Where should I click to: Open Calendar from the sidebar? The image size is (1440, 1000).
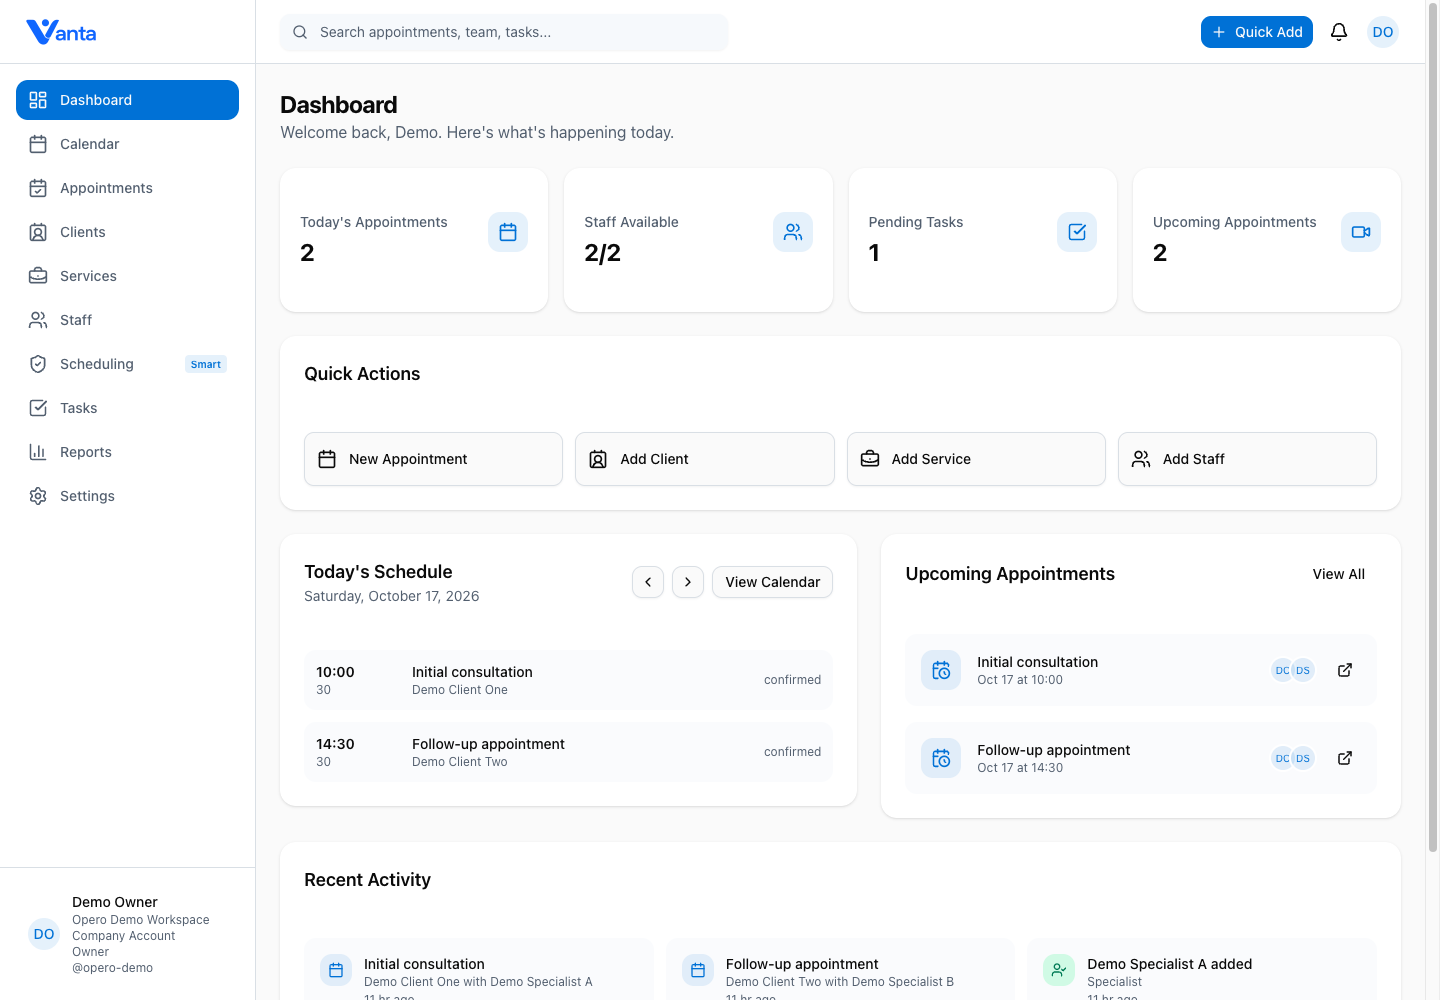pos(127,144)
